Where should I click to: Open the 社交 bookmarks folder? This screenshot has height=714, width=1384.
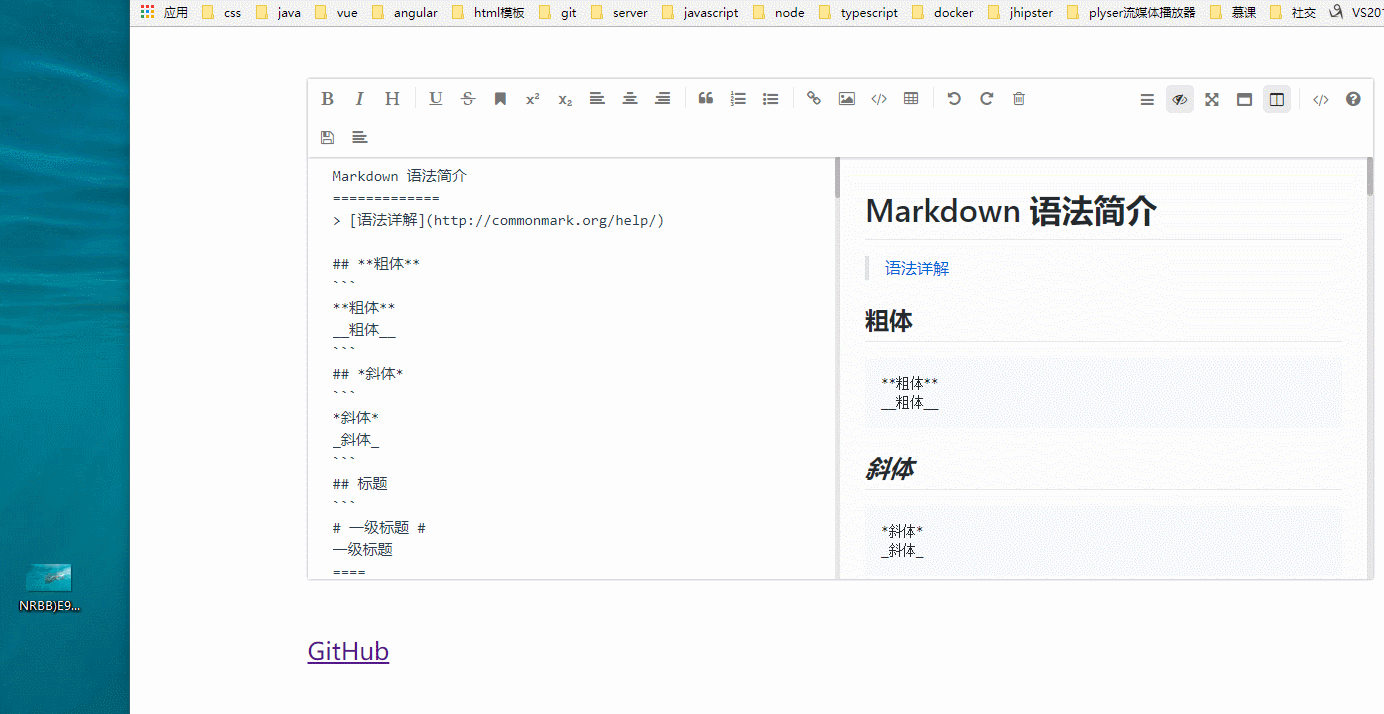1292,13
